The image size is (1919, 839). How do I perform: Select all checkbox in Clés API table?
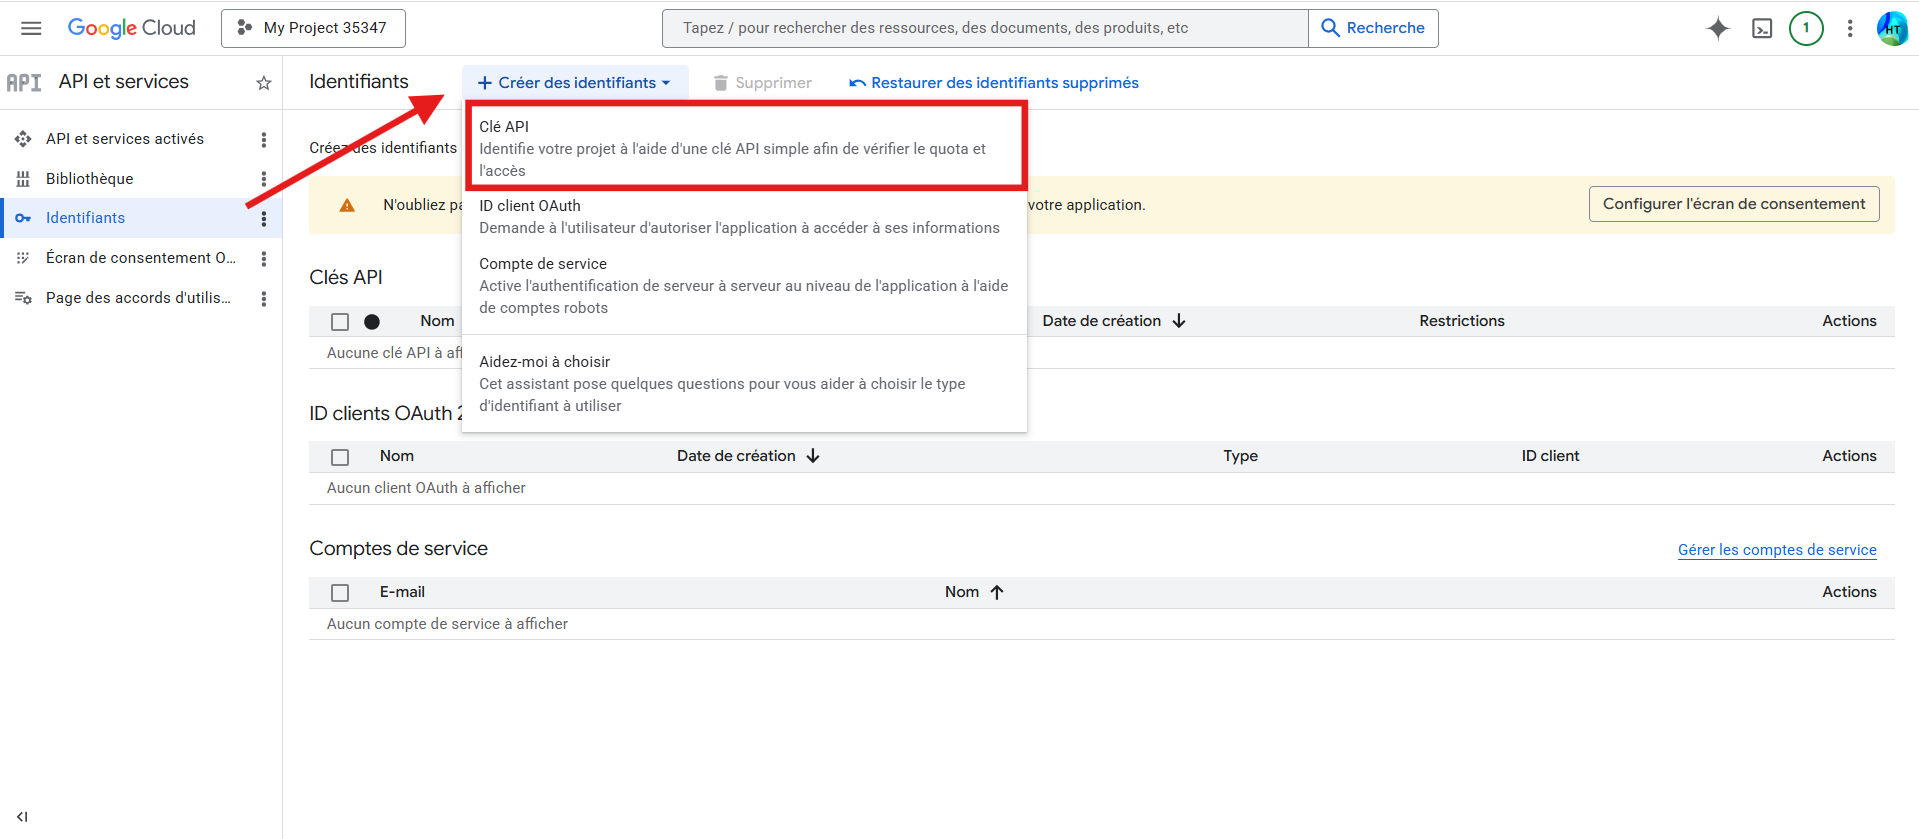tap(340, 322)
